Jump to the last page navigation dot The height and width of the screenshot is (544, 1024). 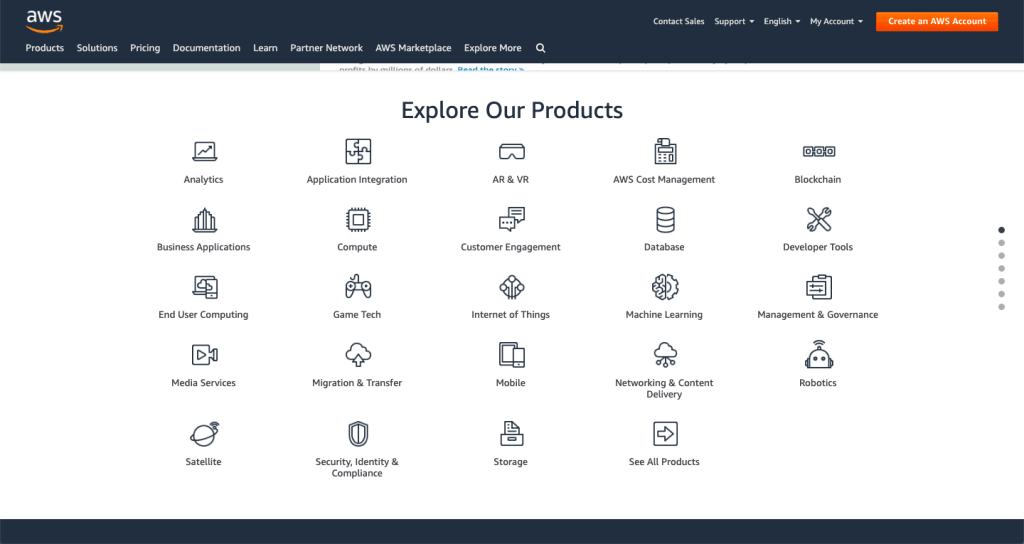point(1001,307)
